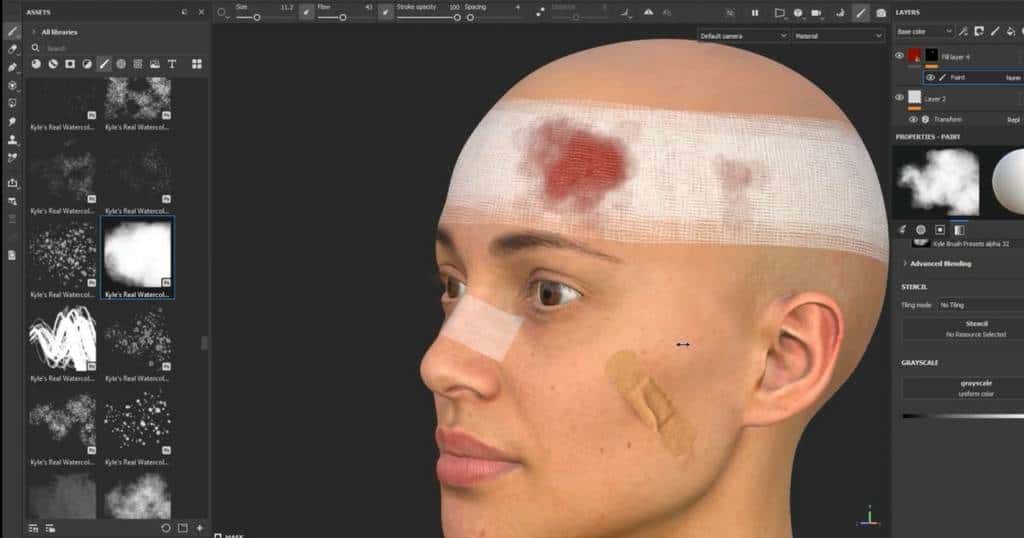The height and width of the screenshot is (538, 1024).
Task: Filter assets by Environment maps
Action: coord(155,64)
